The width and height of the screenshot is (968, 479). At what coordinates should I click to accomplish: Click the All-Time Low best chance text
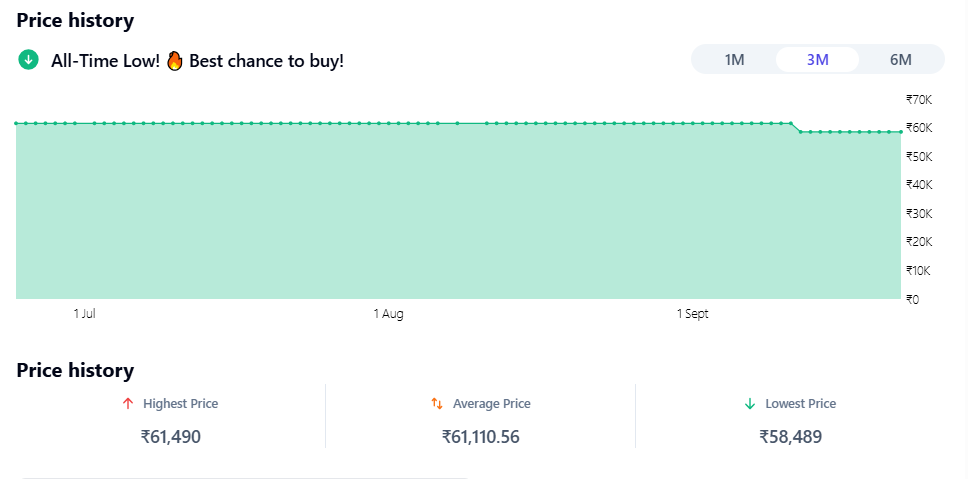tap(197, 61)
